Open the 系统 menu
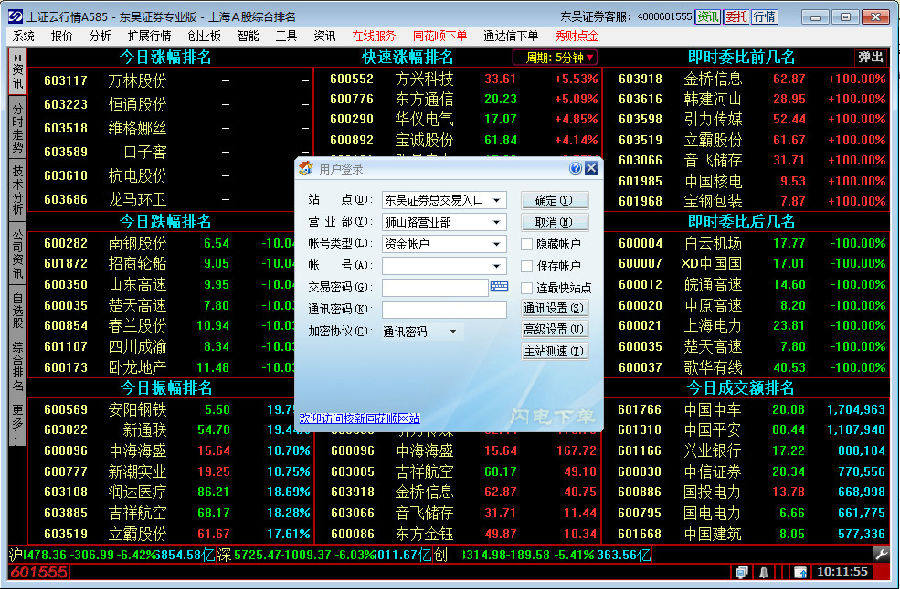 24,36
